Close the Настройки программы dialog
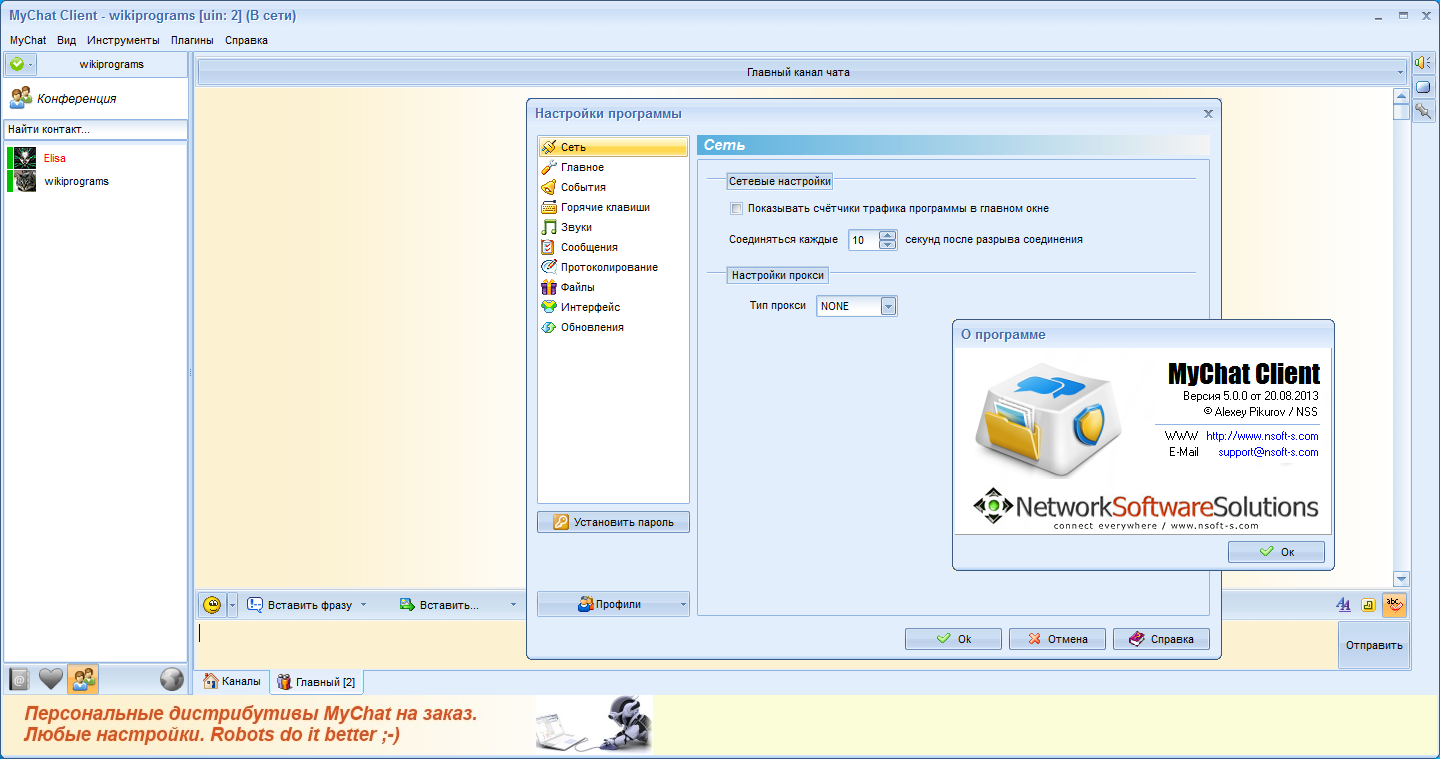The width and height of the screenshot is (1440, 759). 1208,114
